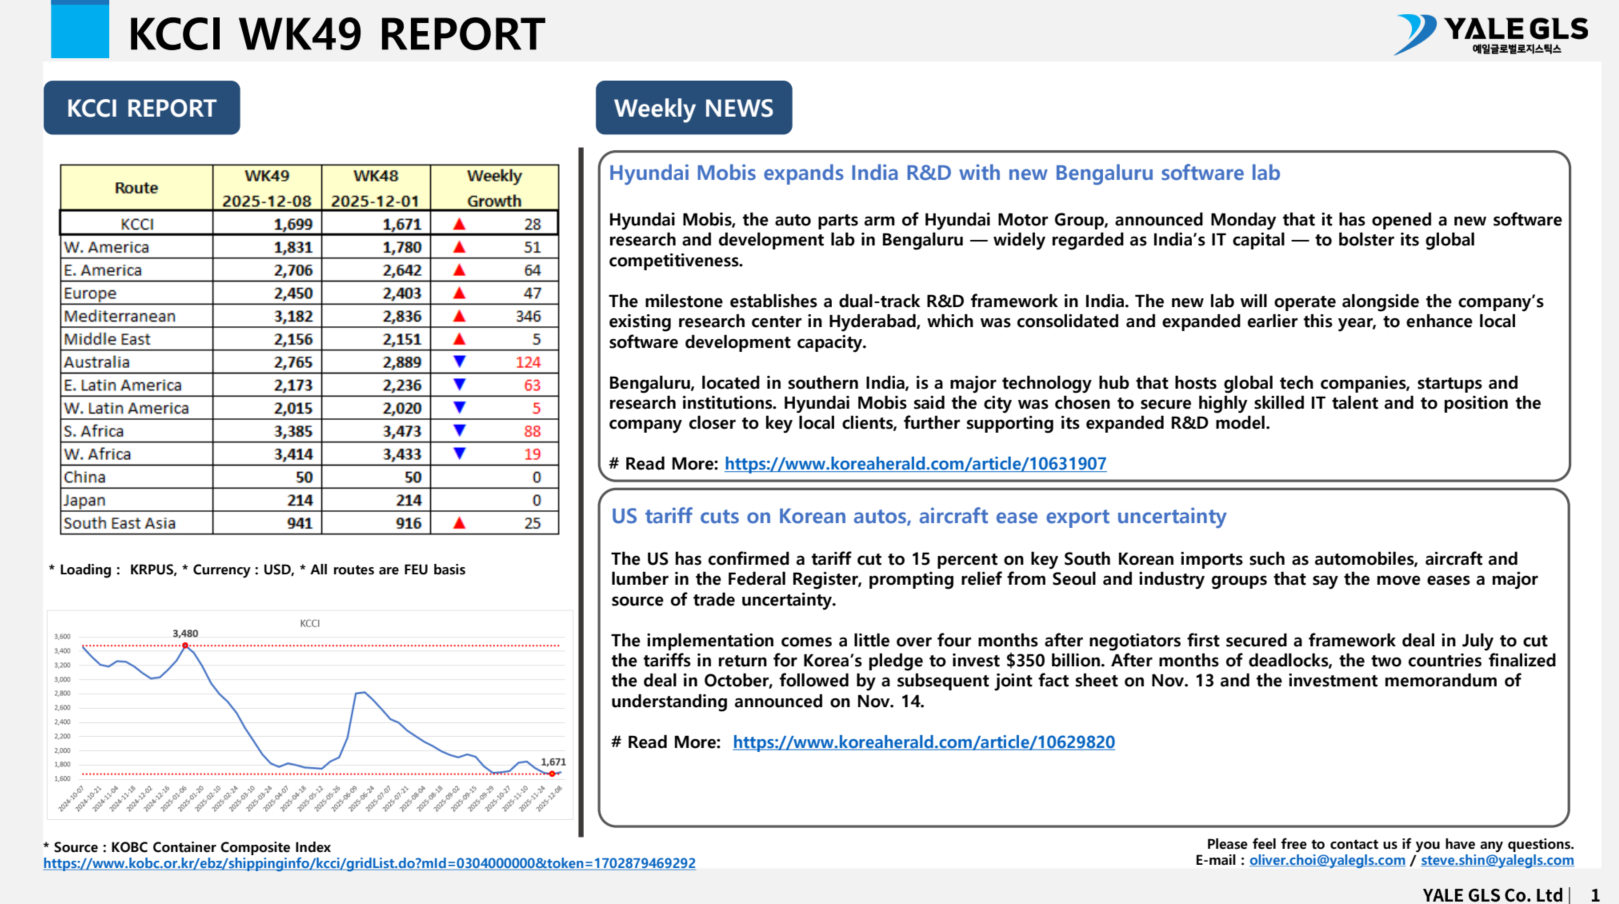1619x904 pixels.
Task: Select the Weekly Growth column header
Action: [494, 187]
